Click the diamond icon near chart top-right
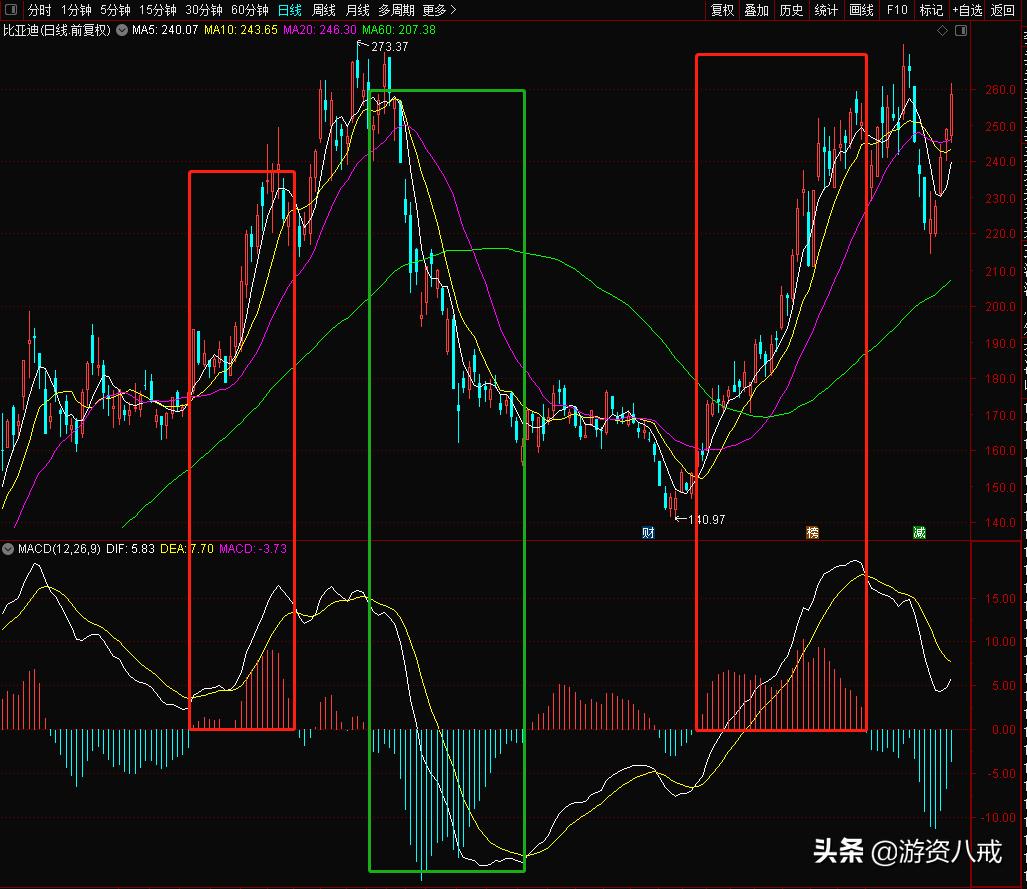Screen dimensions: 1027x889 point(943,31)
